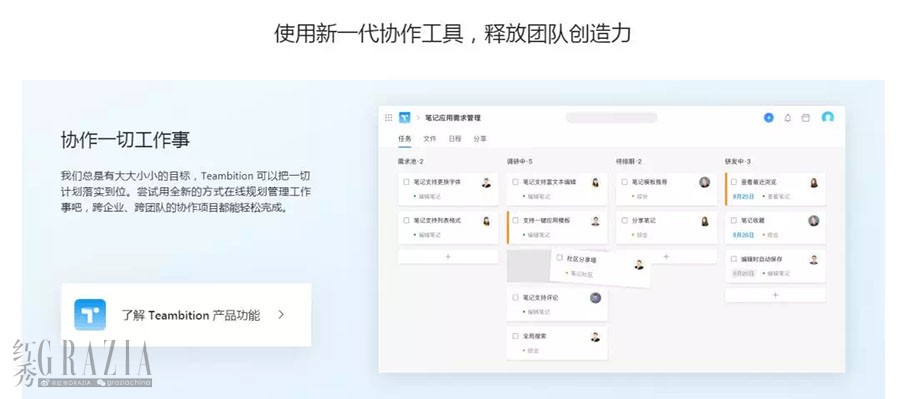This screenshot has height=399, width=900.
Task: Mark 社区分享墙 task complete
Action: pos(559,258)
